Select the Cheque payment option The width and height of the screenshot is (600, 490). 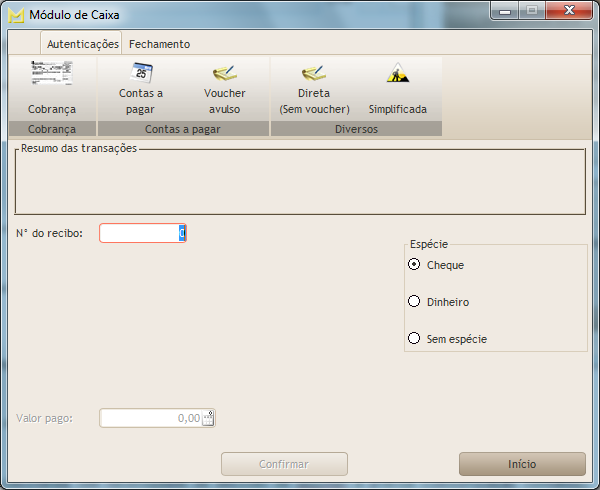tap(414, 265)
